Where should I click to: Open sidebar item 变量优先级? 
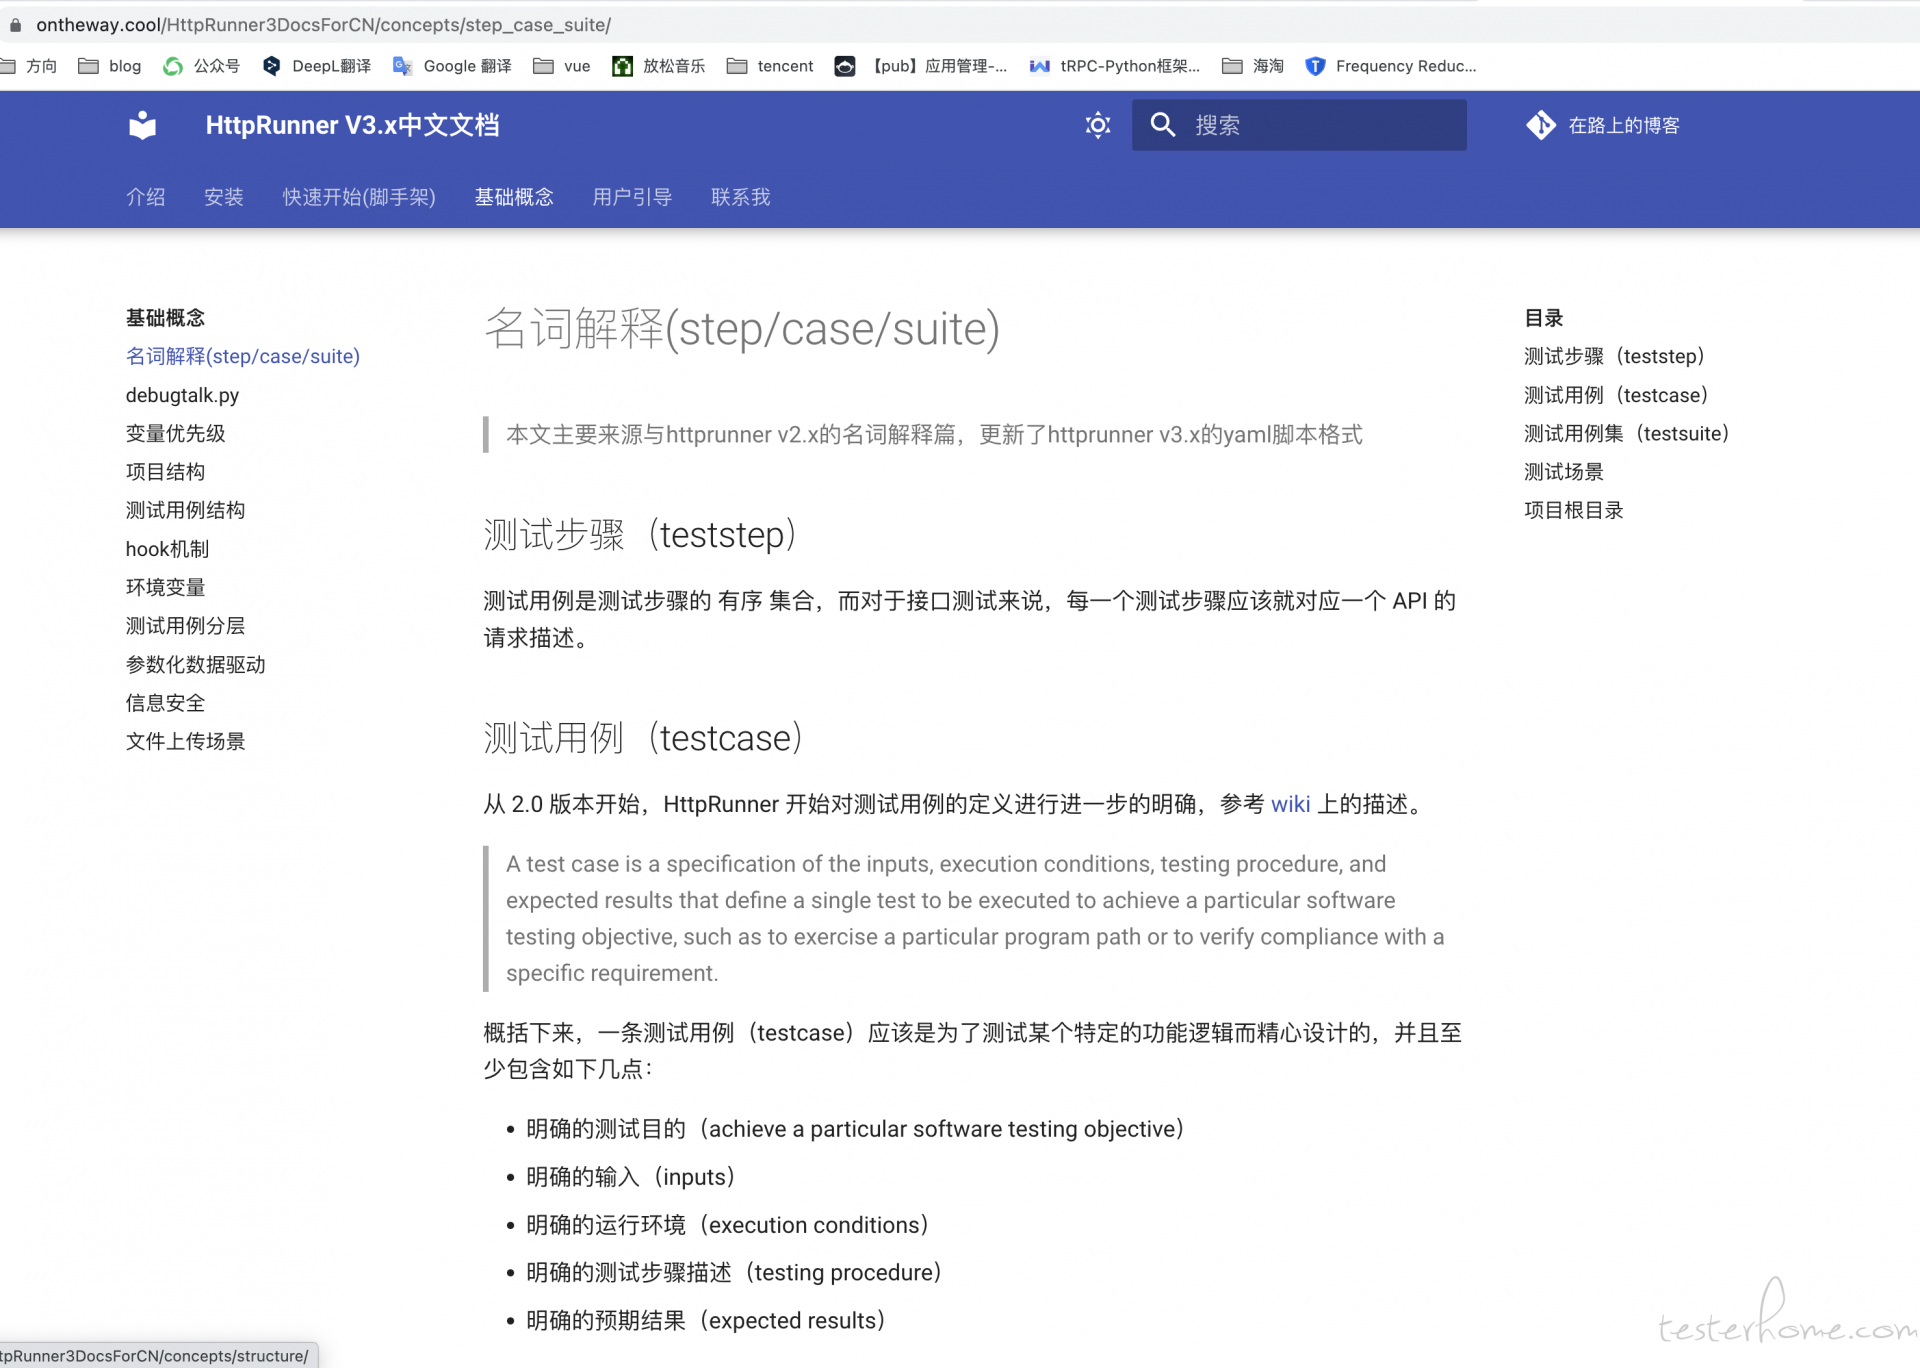[x=176, y=433]
